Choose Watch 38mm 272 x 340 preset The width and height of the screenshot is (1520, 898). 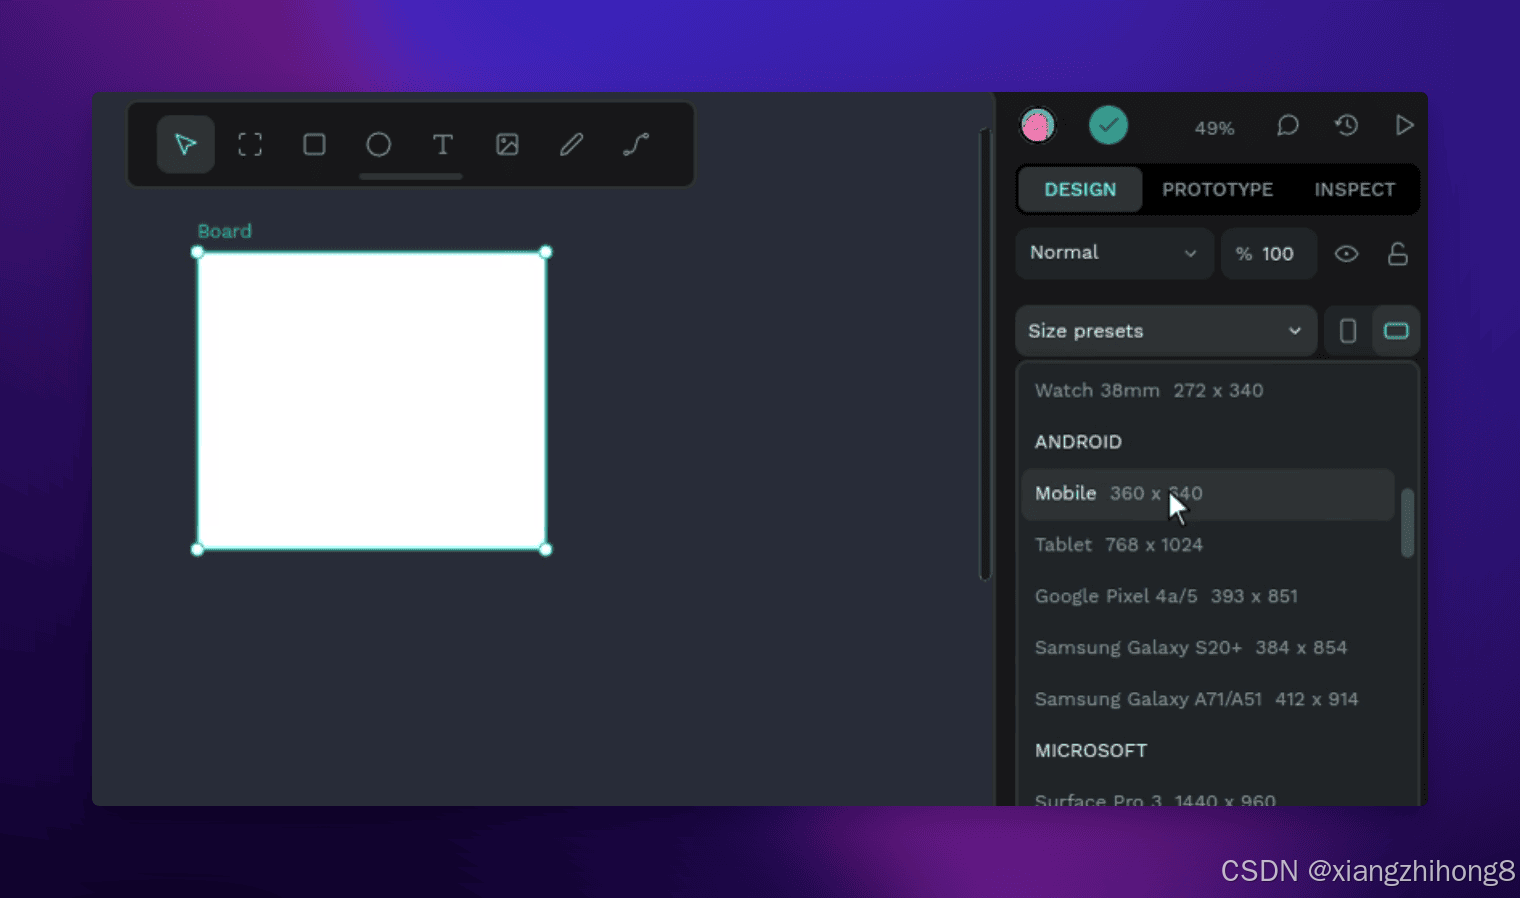pyautogui.click(x=1208, y=391)
